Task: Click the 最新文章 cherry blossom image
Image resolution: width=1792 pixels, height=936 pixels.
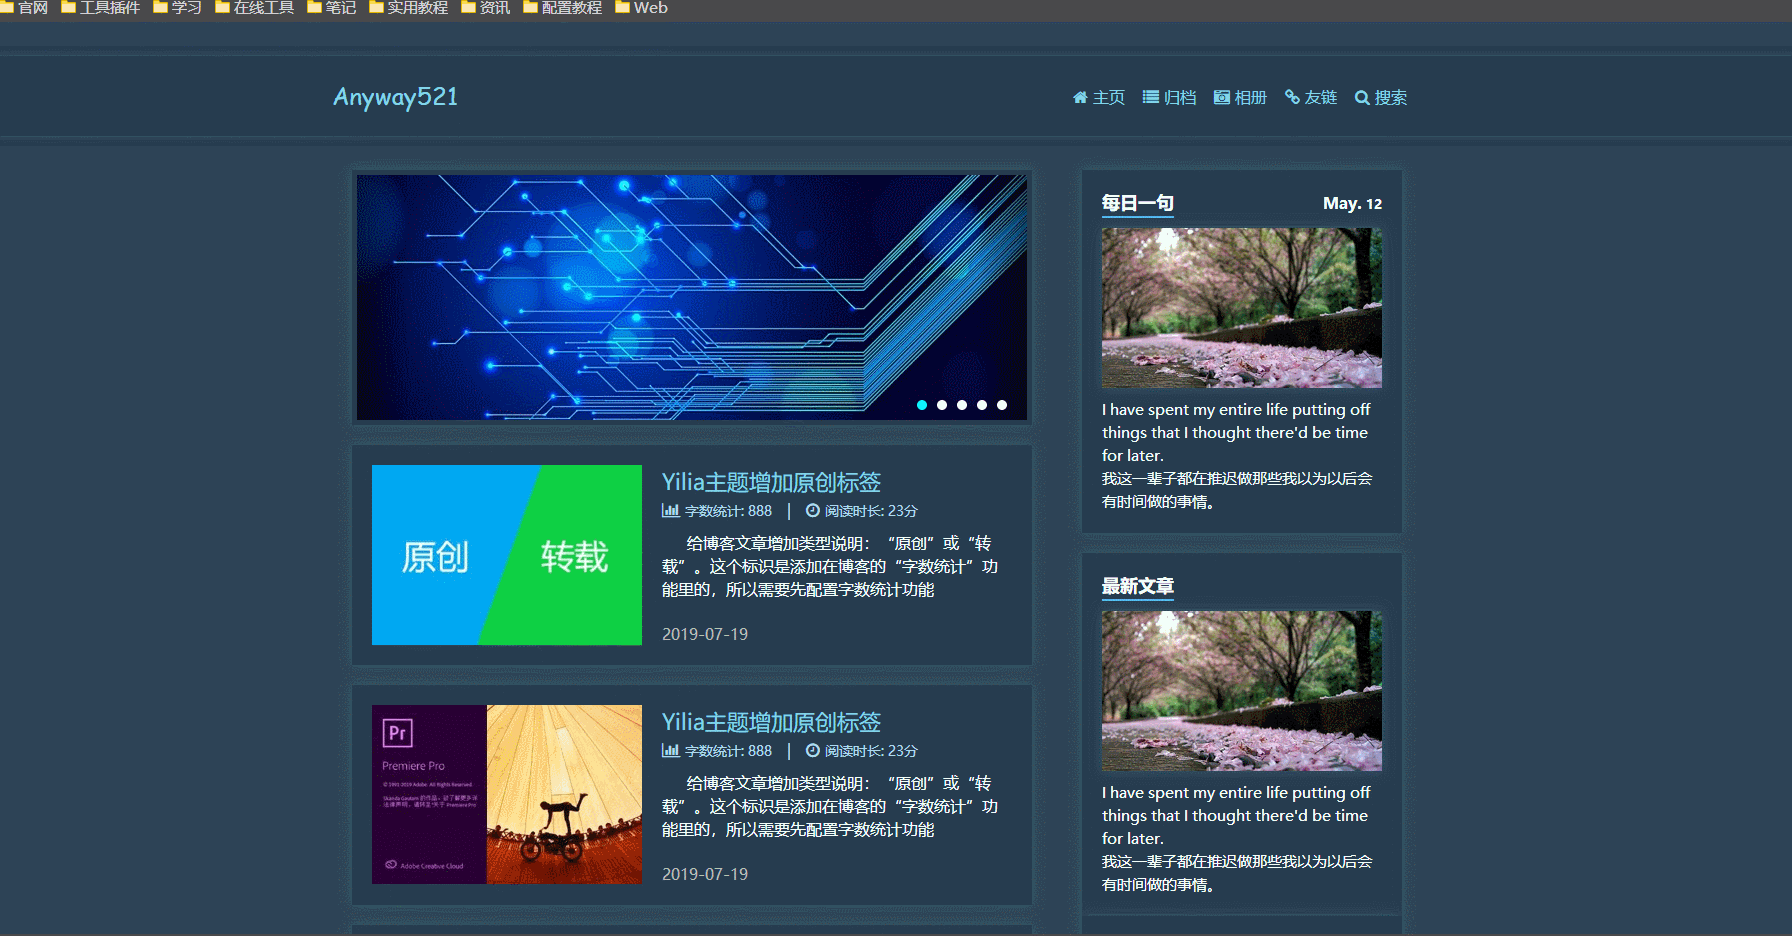Action: [1242, 691]
